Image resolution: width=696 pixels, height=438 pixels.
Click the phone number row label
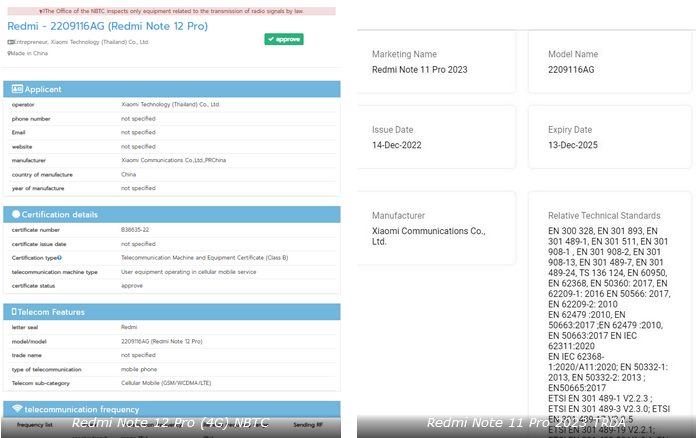tap(31, 119)
